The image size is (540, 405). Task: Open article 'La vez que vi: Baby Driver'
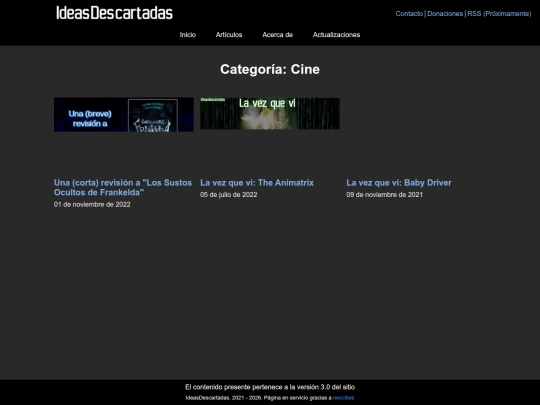[399, 183]
